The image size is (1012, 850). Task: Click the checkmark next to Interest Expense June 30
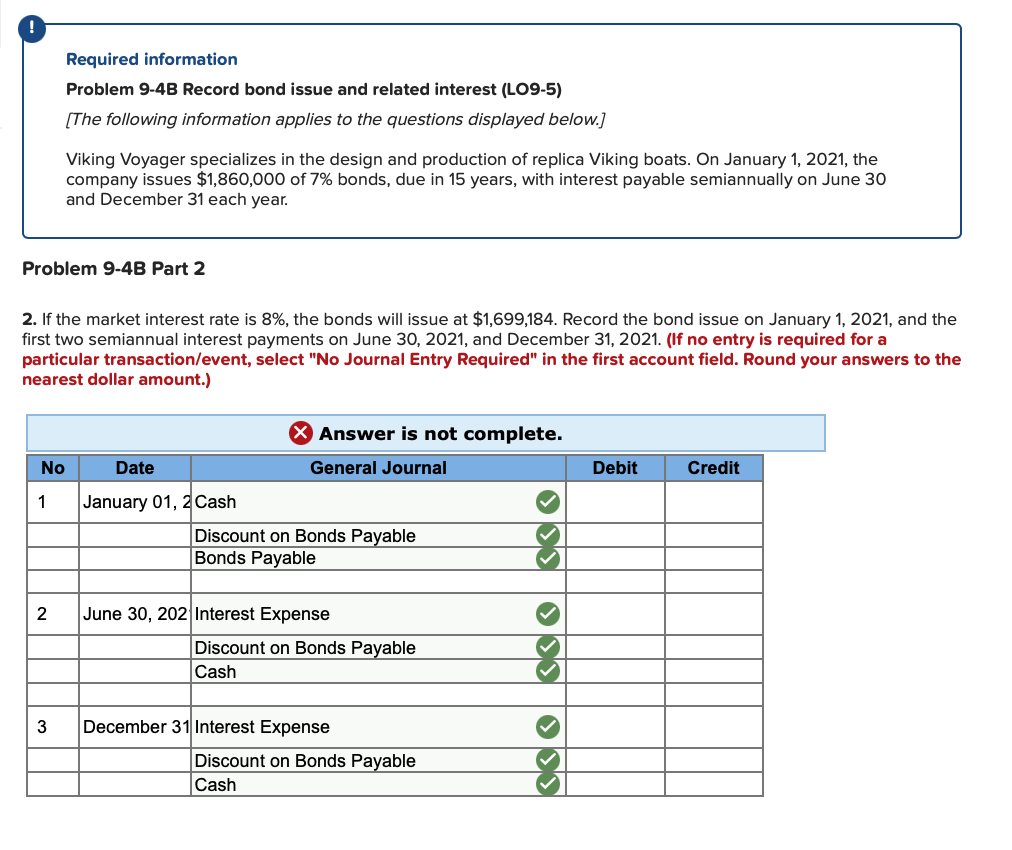547,614
